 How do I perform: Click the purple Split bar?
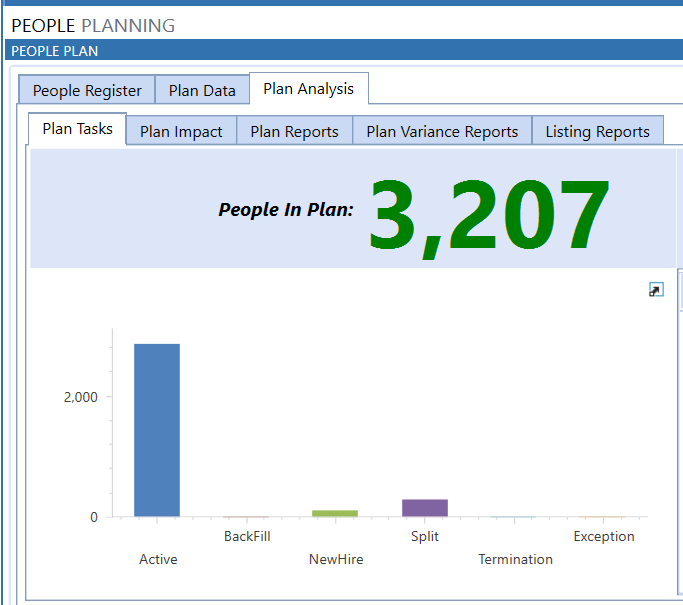[x=425, y=507]
